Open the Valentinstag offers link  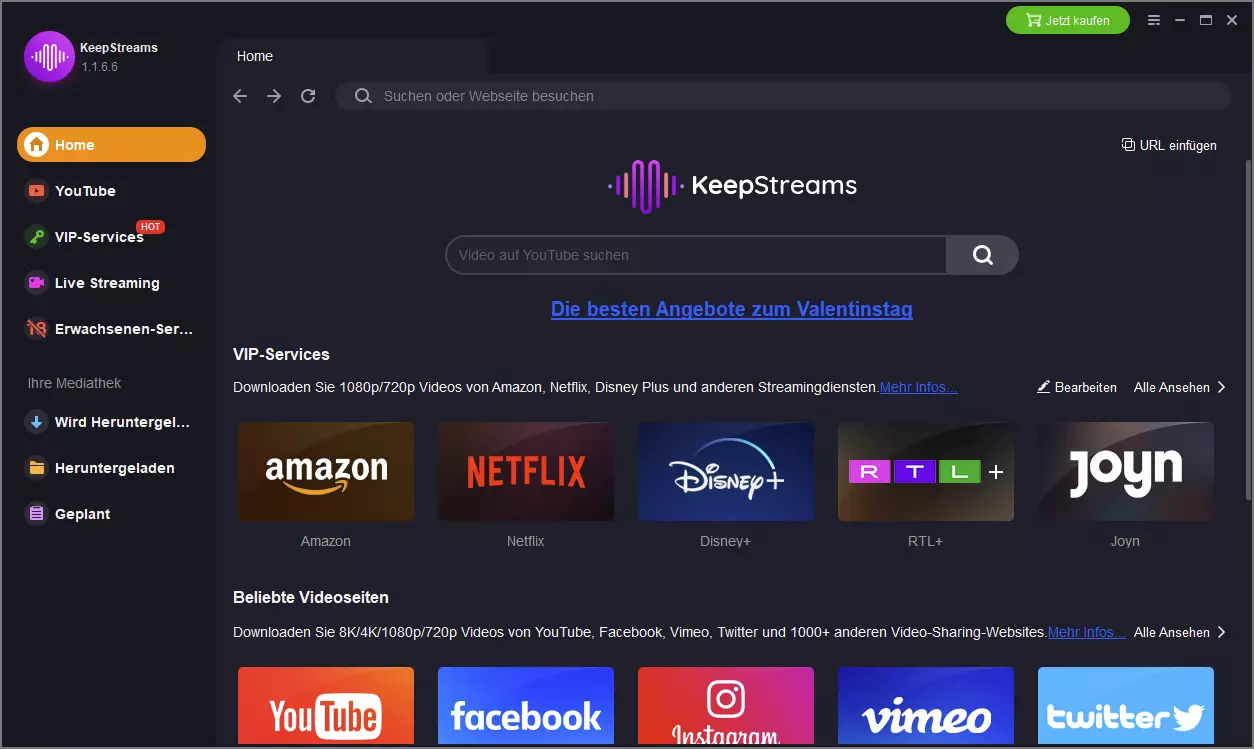[732, 309]
